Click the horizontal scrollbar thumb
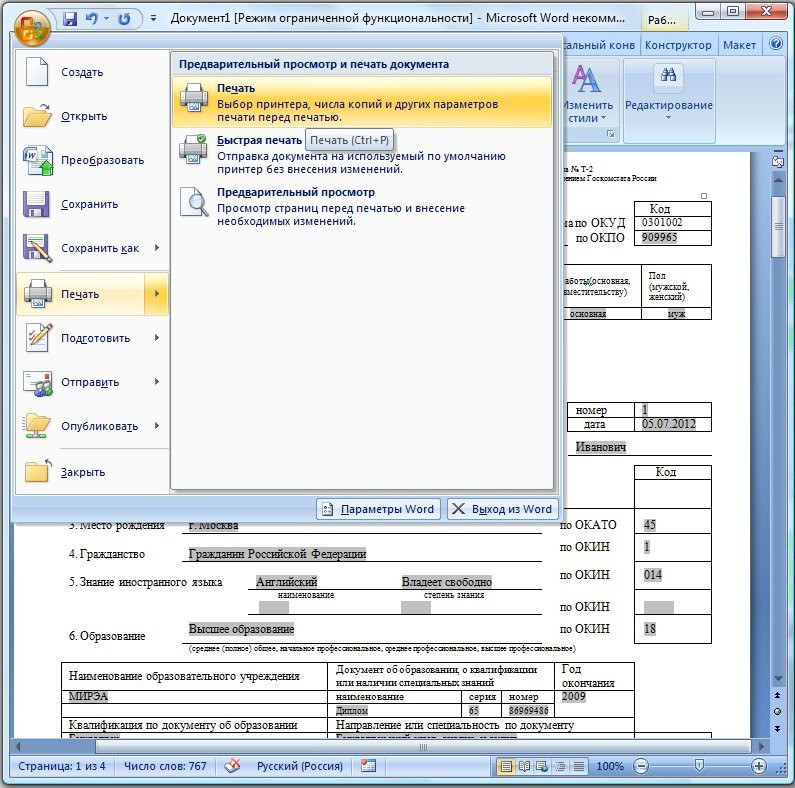The height and width of the screenshot is (788, 795). tap(423, 747)
